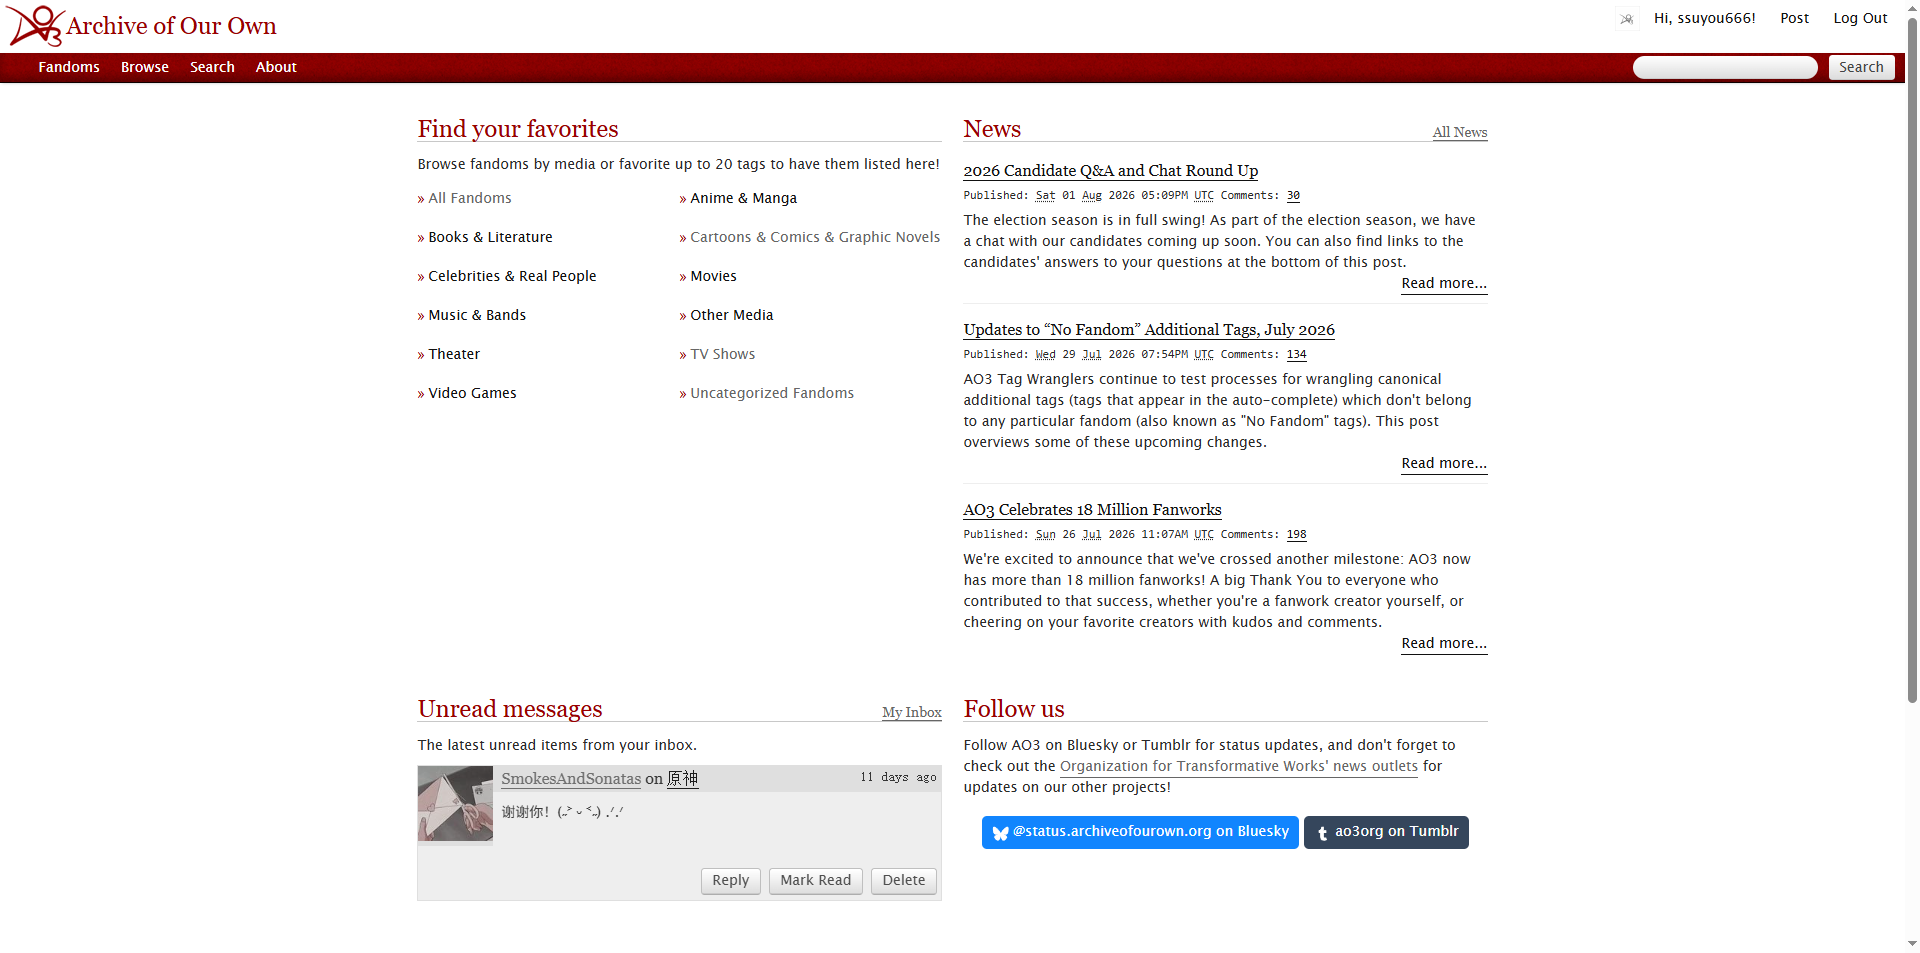Browse Music & Bands fandoms
The width and height of the screenshot is (1920, 953).
click(477, 315)
